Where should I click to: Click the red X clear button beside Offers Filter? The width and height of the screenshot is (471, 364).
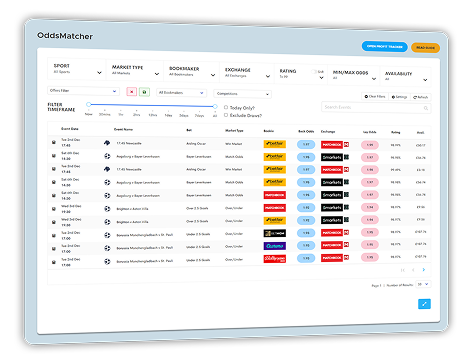[132, 91]
